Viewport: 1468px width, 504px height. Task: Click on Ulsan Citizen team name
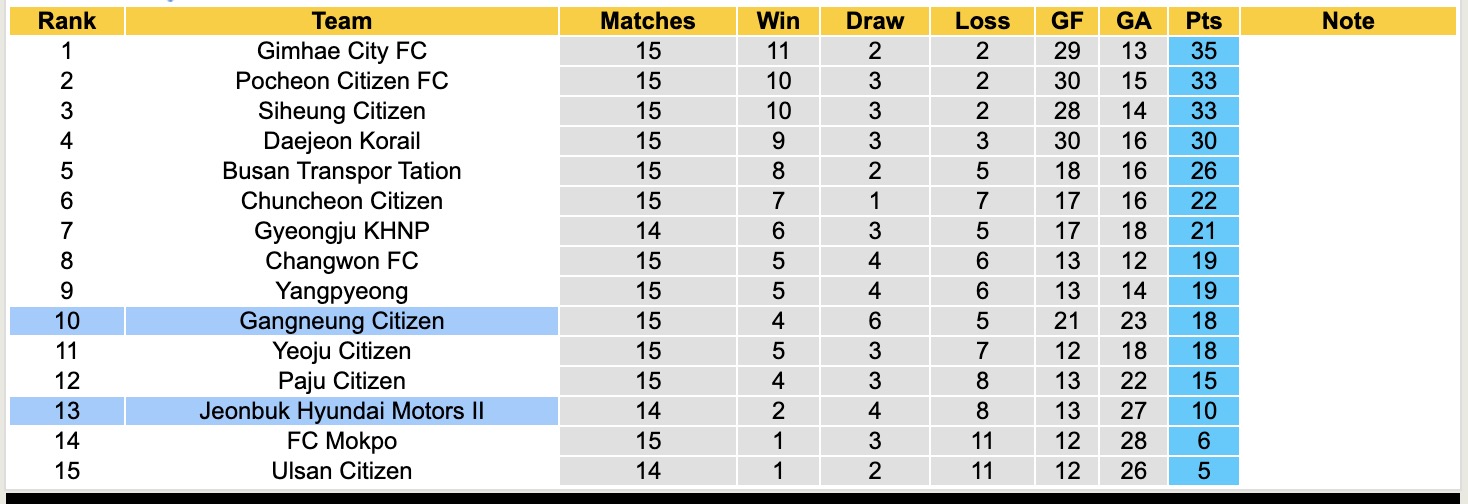(x=341, y=471)
